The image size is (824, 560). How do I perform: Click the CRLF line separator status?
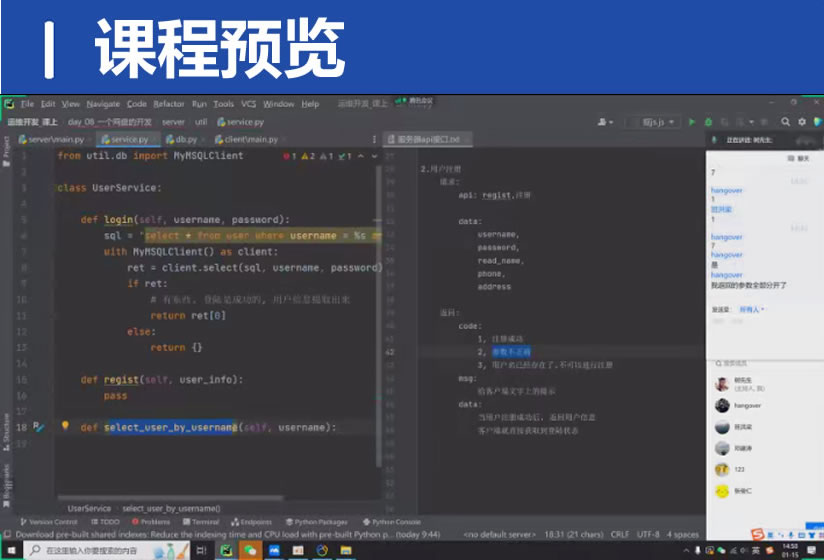(x=620, y=534)
